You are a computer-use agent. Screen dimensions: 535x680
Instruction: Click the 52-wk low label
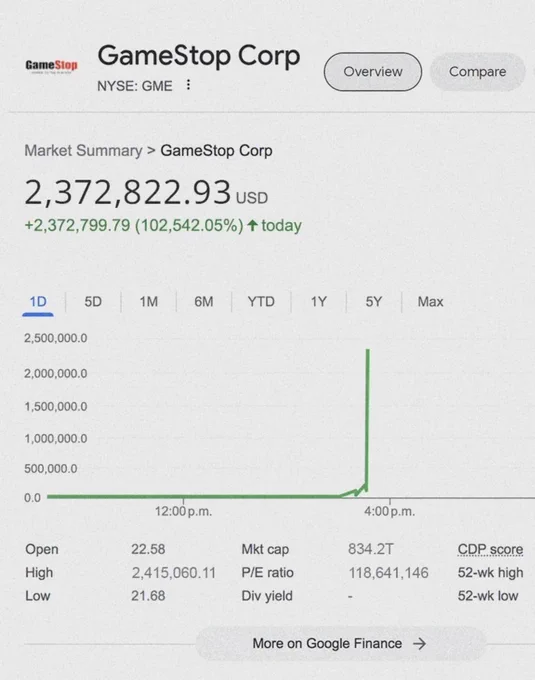(x=488, y=596)
